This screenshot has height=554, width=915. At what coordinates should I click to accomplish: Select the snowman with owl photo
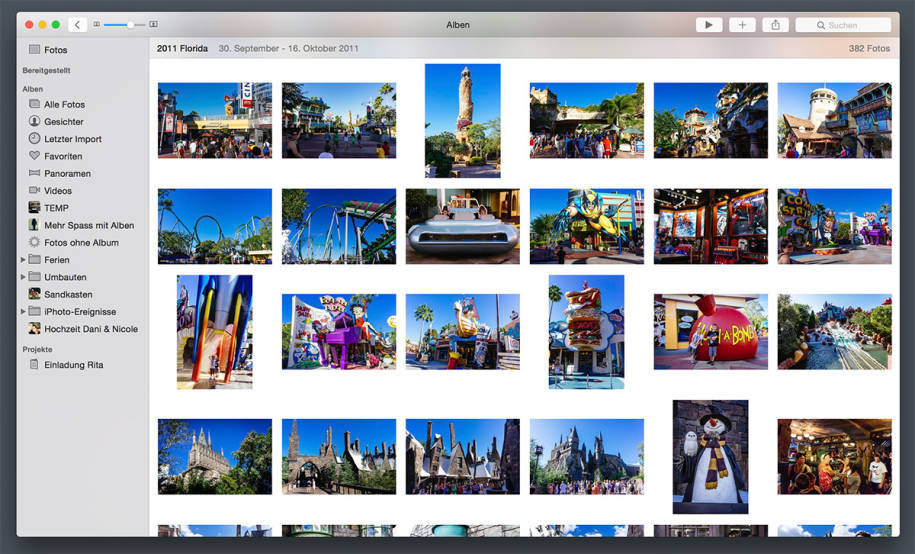710,457
